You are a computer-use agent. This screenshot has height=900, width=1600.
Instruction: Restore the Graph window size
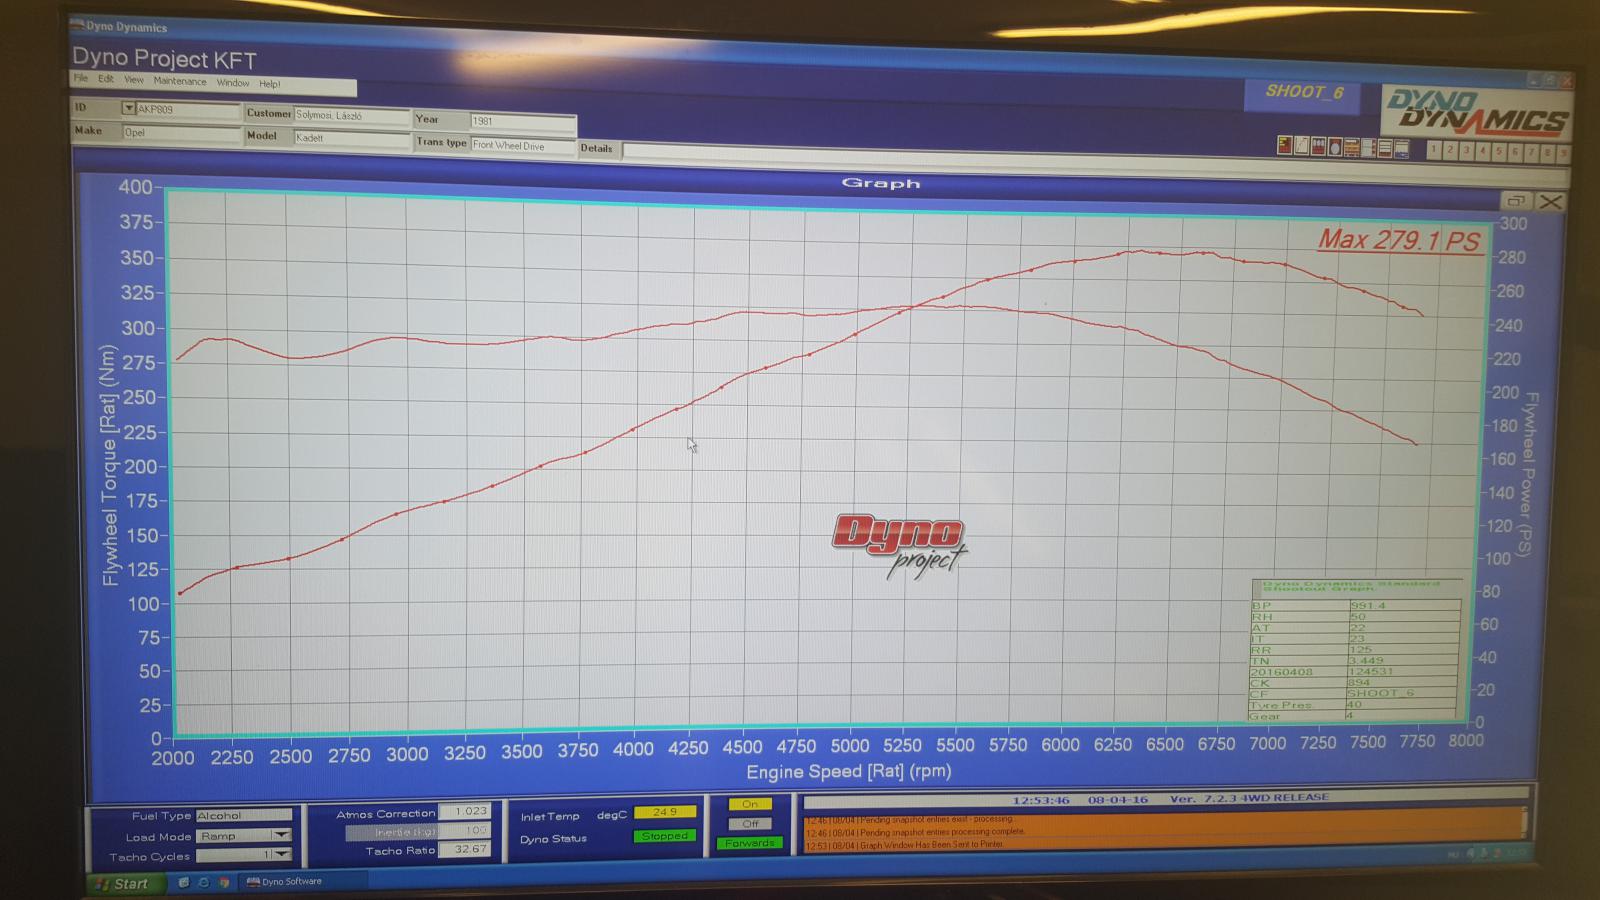click(x=1516, y=201)
